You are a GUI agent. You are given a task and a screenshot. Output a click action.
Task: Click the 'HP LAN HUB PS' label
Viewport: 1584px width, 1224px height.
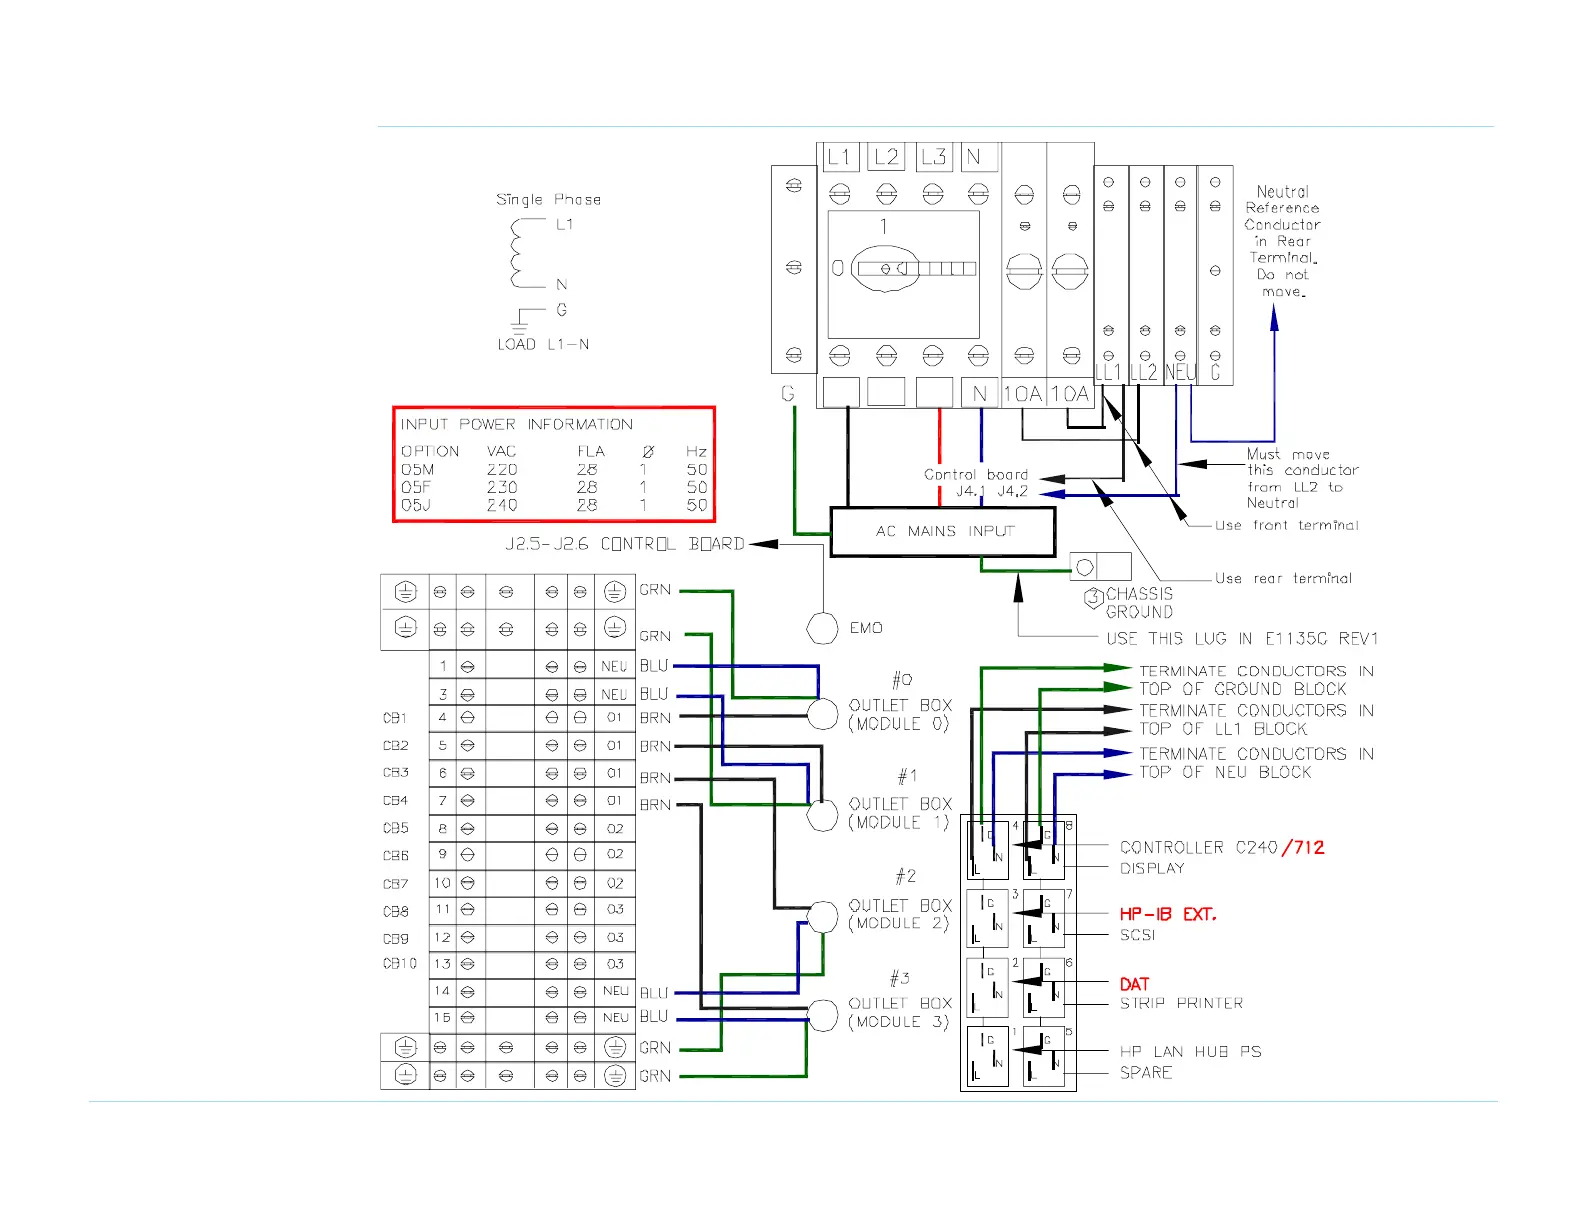coord(1191,1052)
